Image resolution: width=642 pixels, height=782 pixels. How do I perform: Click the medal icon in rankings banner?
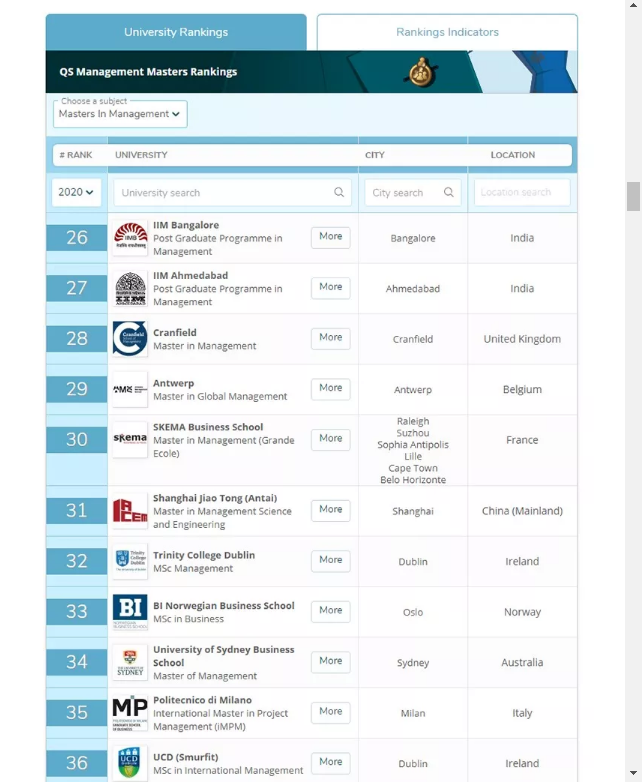422,72
